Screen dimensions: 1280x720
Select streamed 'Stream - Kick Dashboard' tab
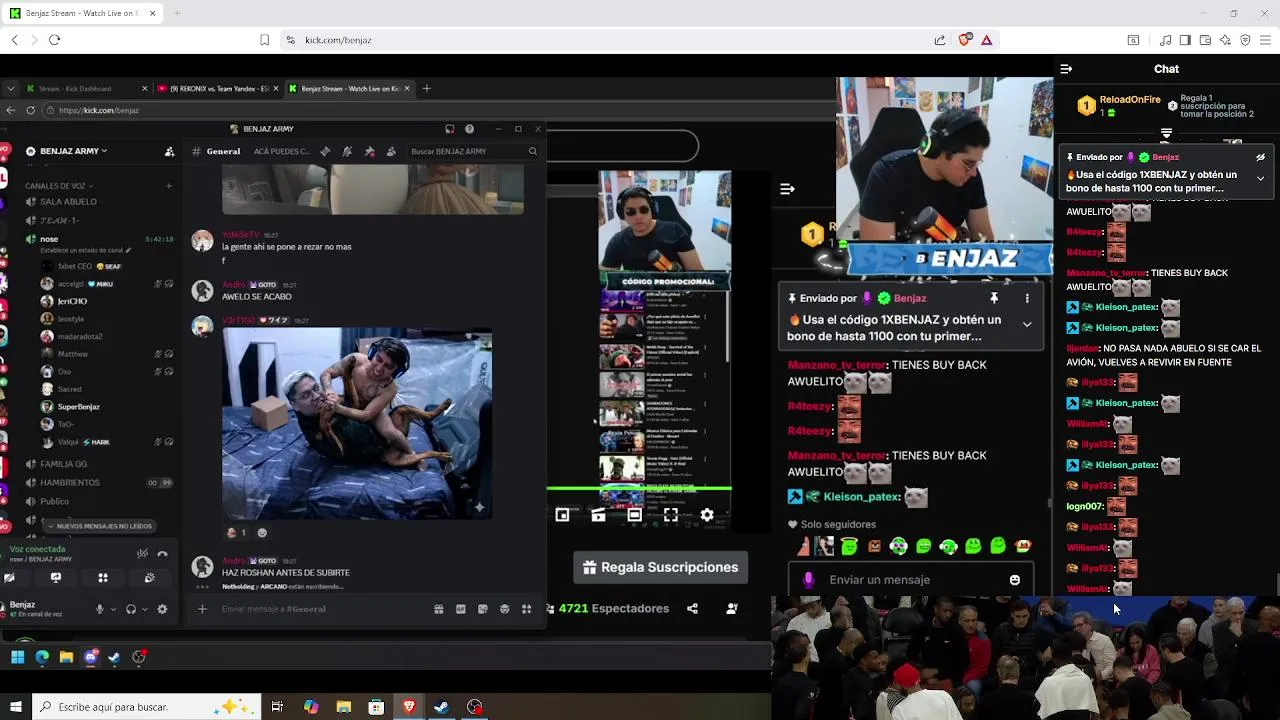[86, 88]
